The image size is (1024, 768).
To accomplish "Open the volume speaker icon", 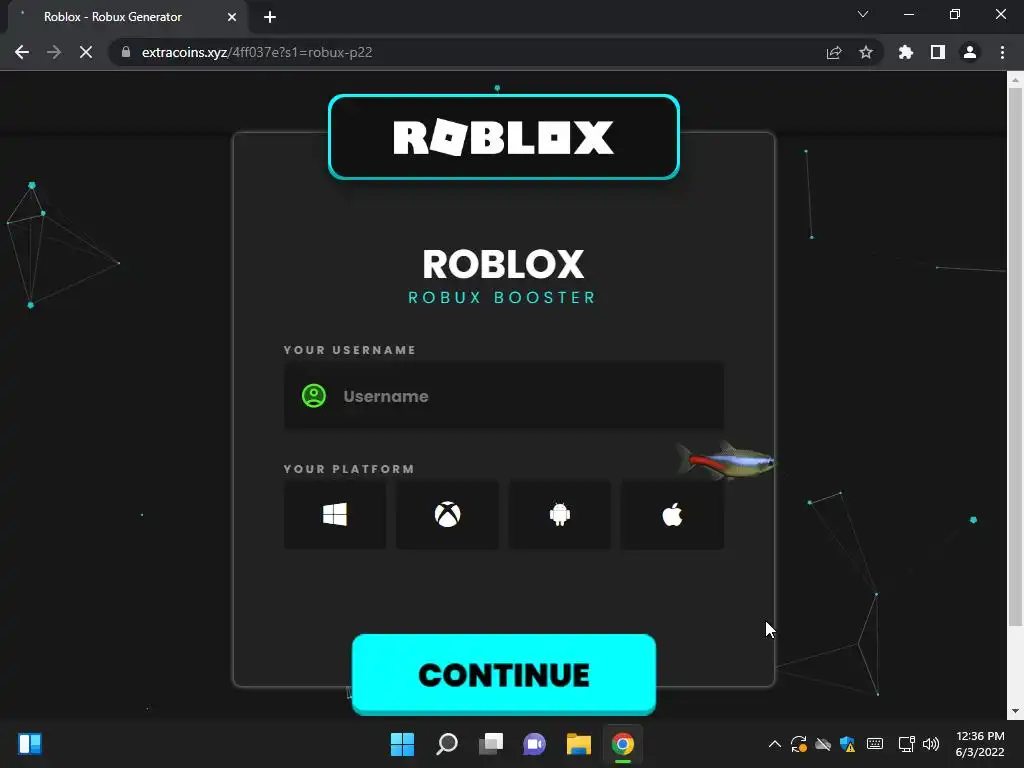I will pos(931,744).
